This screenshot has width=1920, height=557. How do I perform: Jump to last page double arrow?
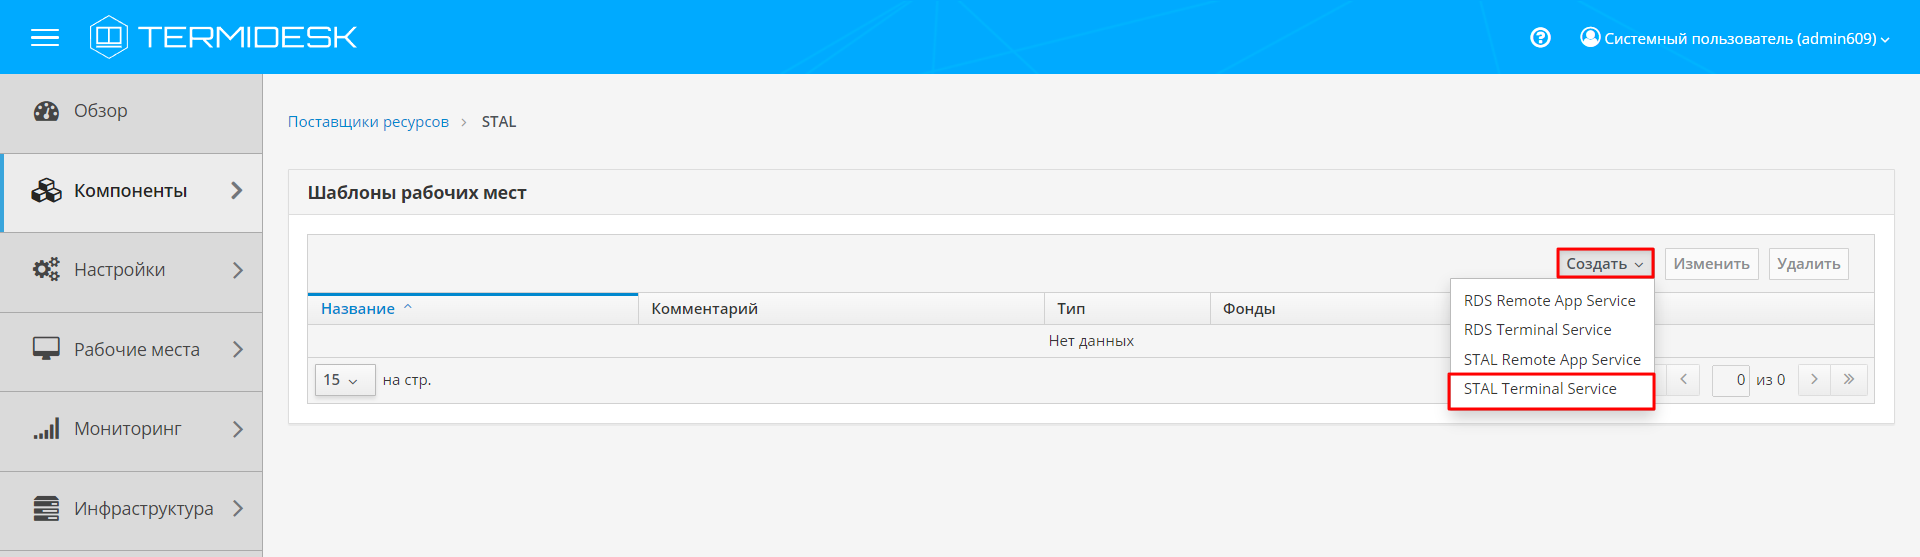click(1849, 380)
